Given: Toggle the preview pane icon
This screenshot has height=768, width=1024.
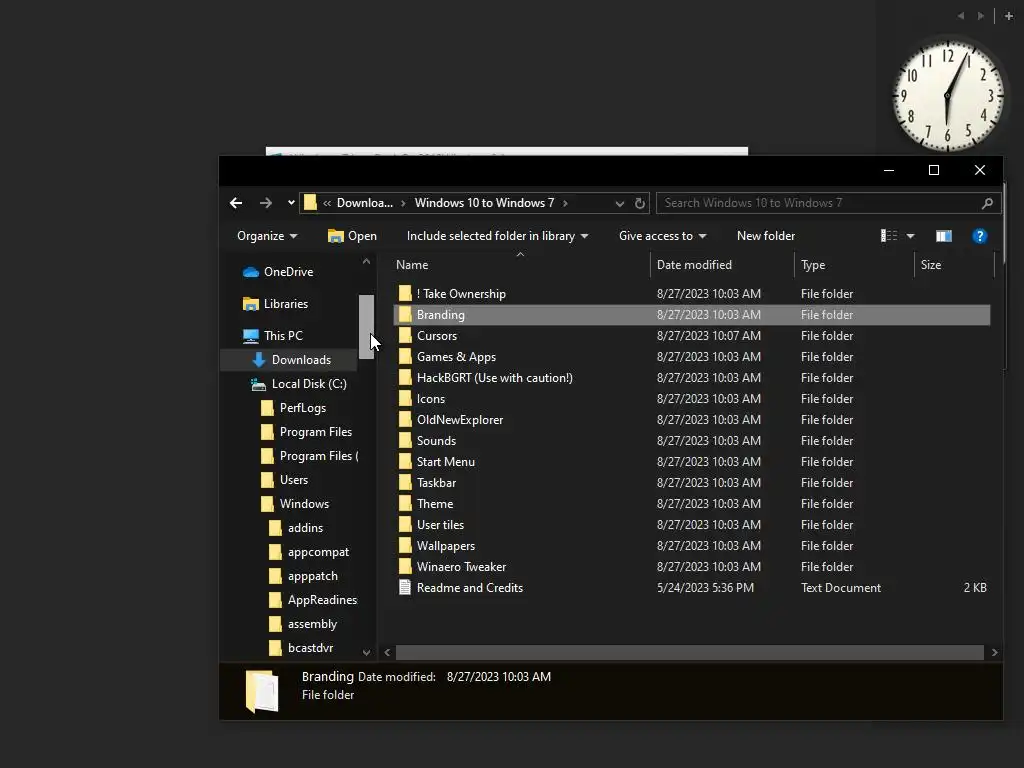Looking at the screenshot, I should pyautogui.click(x=944, y=236).
